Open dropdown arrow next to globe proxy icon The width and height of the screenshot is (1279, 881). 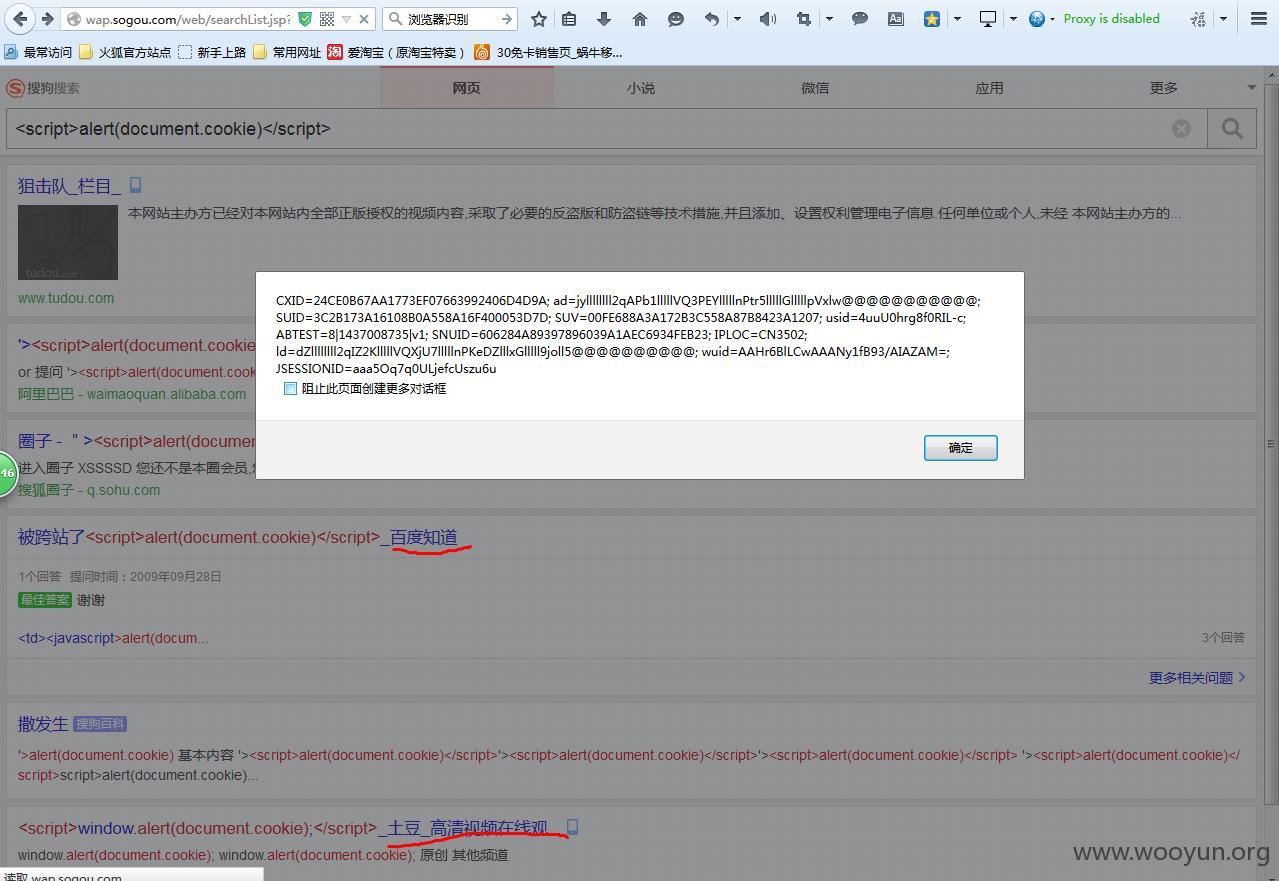pos(1052,18)
